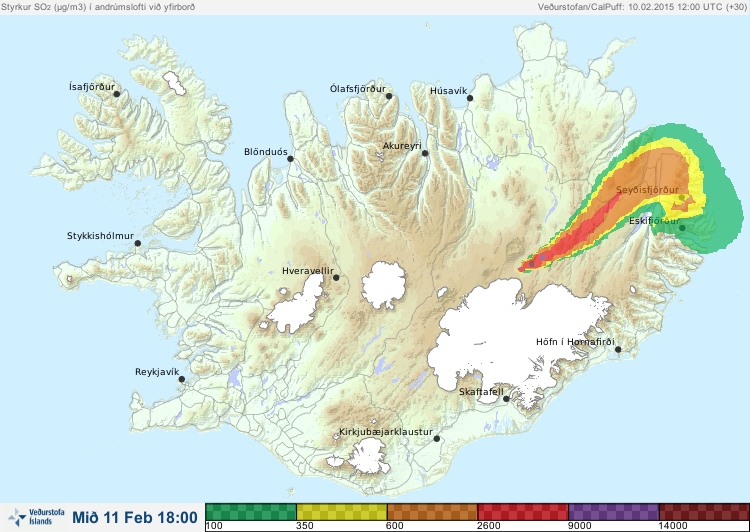Click the 'Höfn í Hornafirði' label

(575, 342)
